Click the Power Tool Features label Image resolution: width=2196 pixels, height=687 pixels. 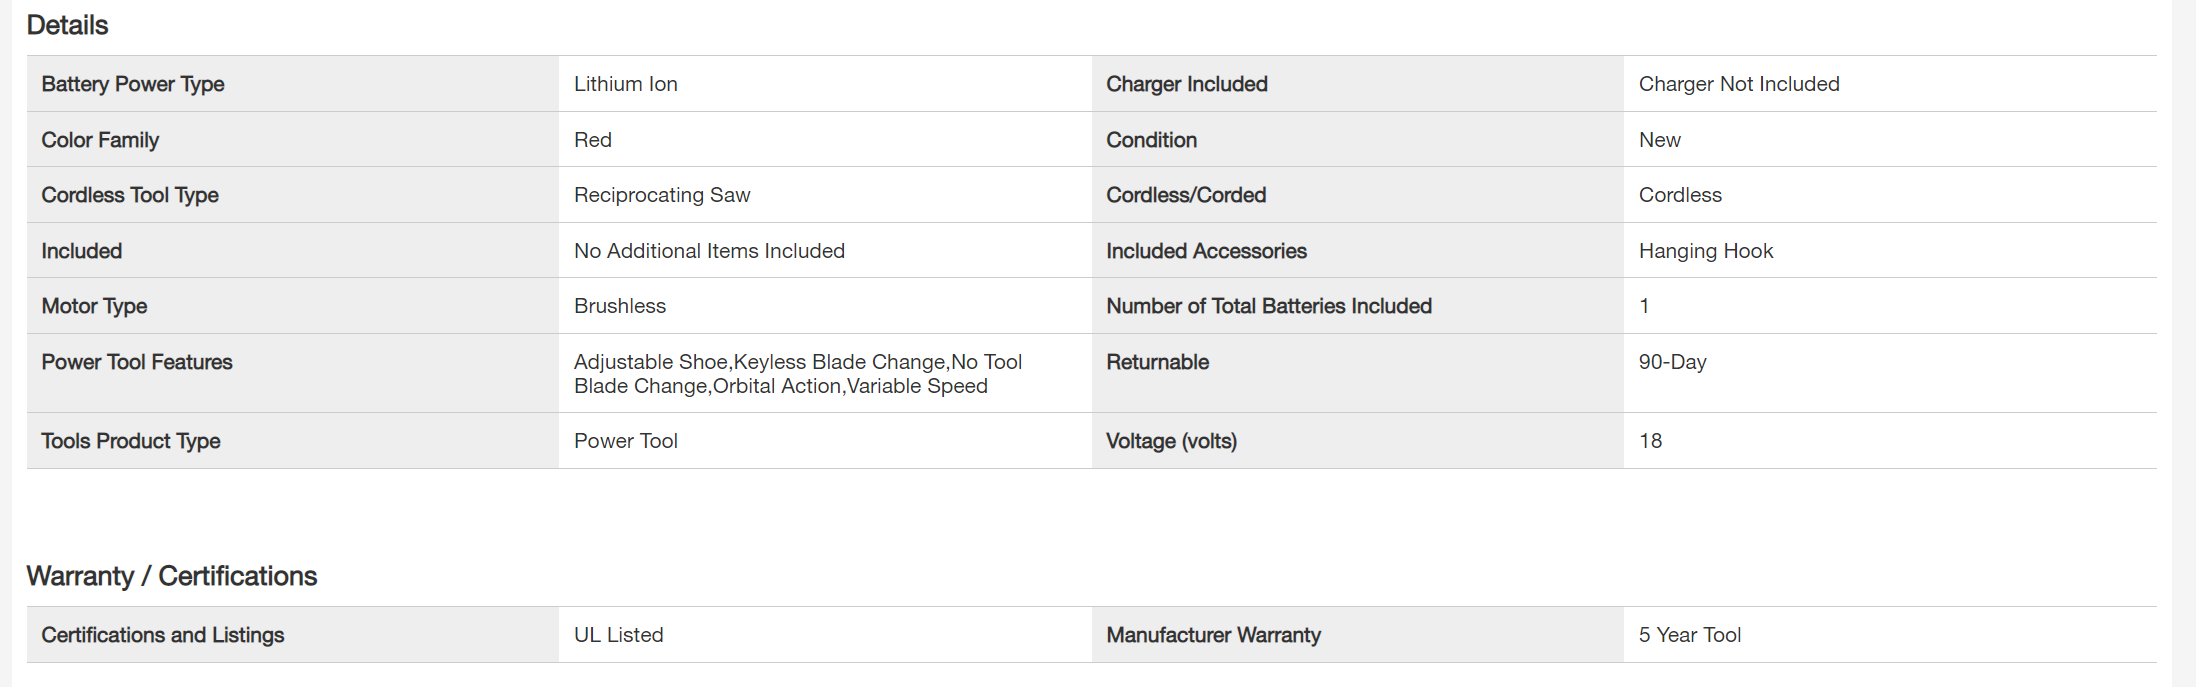click(136, 362)
